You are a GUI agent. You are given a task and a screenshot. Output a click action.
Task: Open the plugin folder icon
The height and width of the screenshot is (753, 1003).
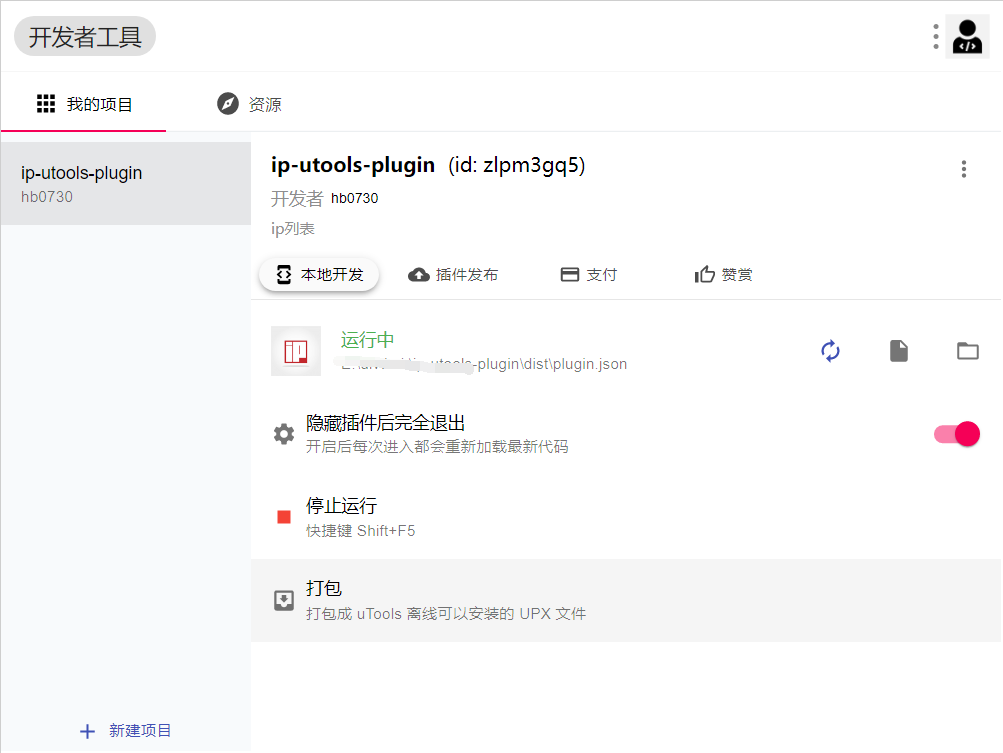click(x=968, y=351)
